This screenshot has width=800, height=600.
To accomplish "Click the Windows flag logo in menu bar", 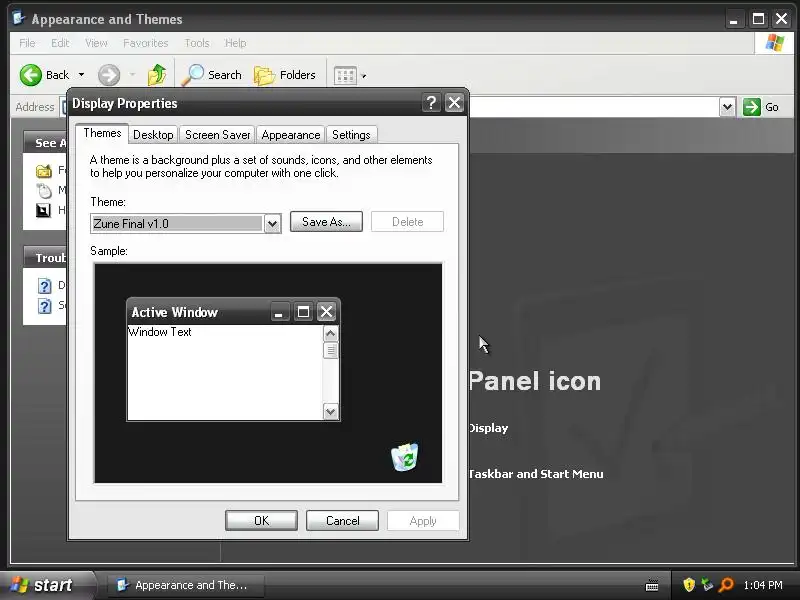I will [x=774, y=43].
